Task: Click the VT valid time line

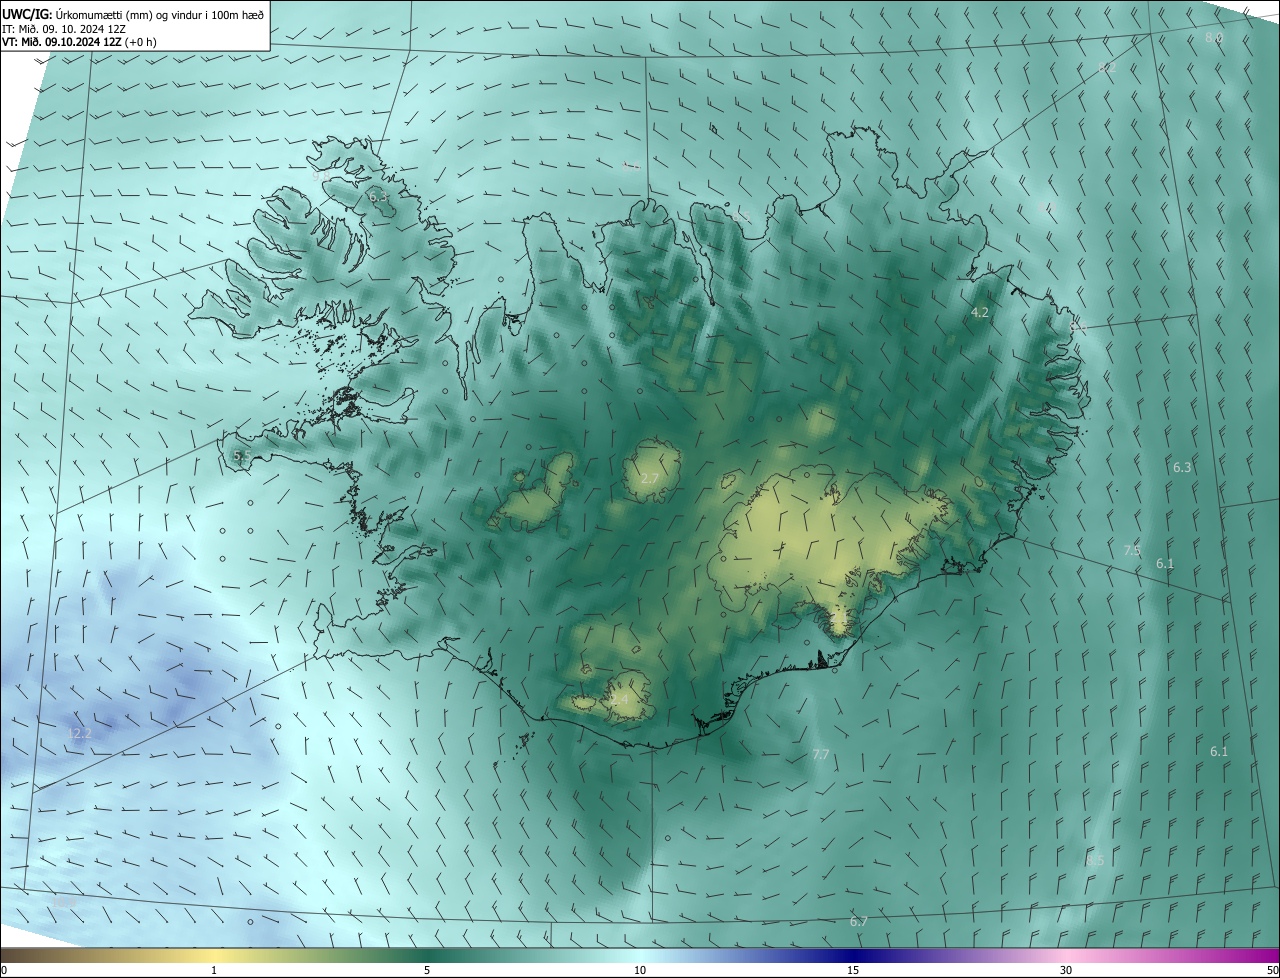Action: 80,42
